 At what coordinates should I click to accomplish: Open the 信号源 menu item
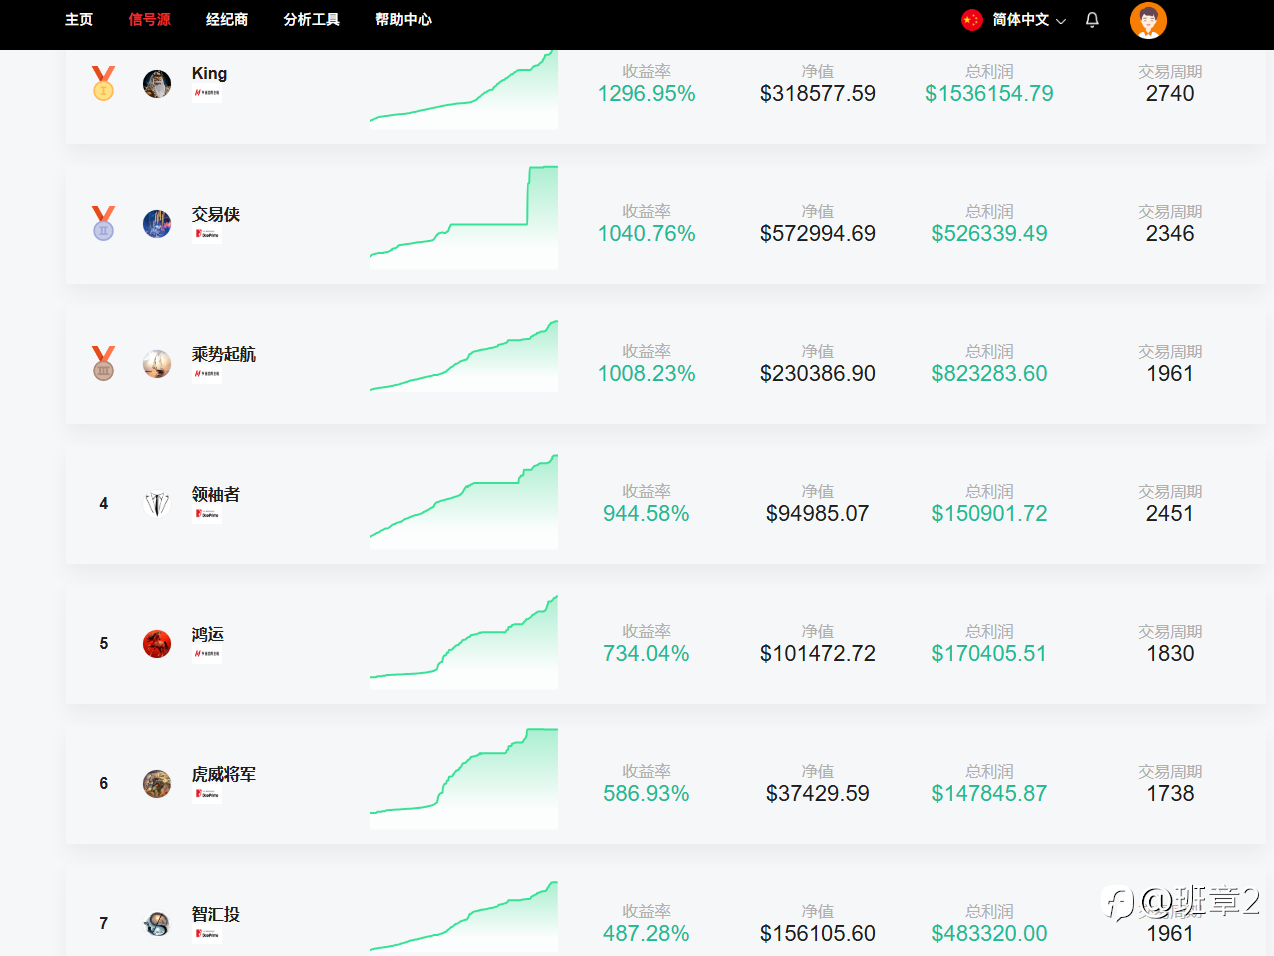pyautogui.click(x=150, y=20)
